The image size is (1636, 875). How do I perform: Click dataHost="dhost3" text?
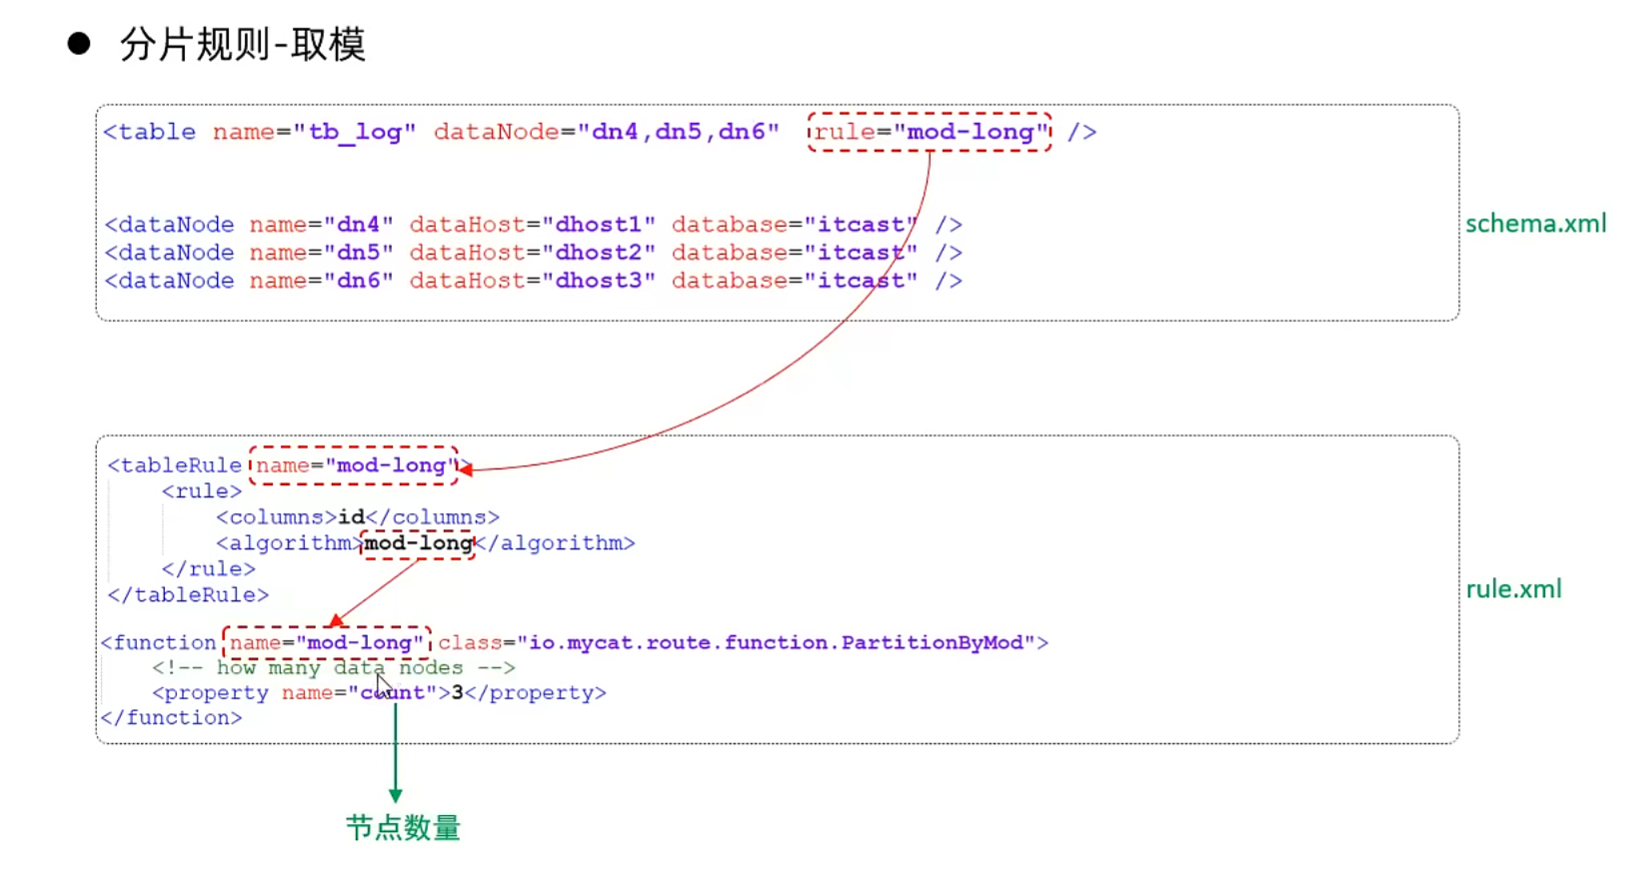click(532, 280)
